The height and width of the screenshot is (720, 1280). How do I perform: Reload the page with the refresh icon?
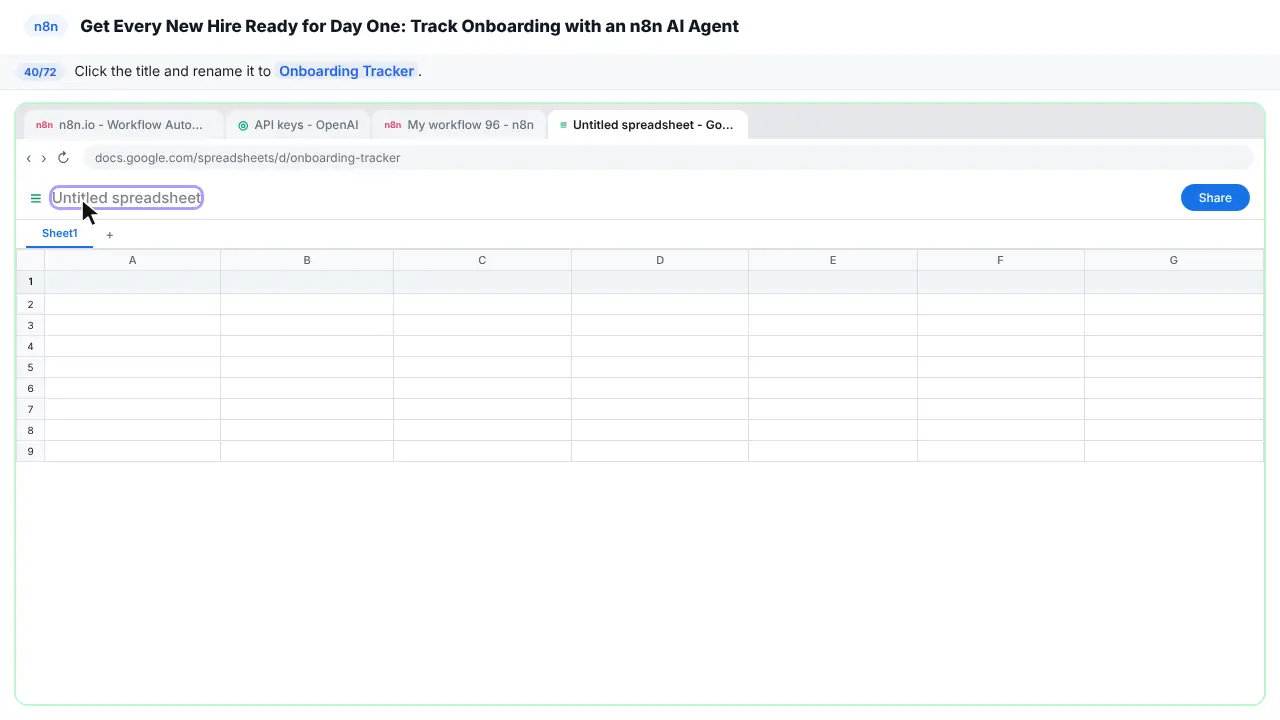pos(63,158)
